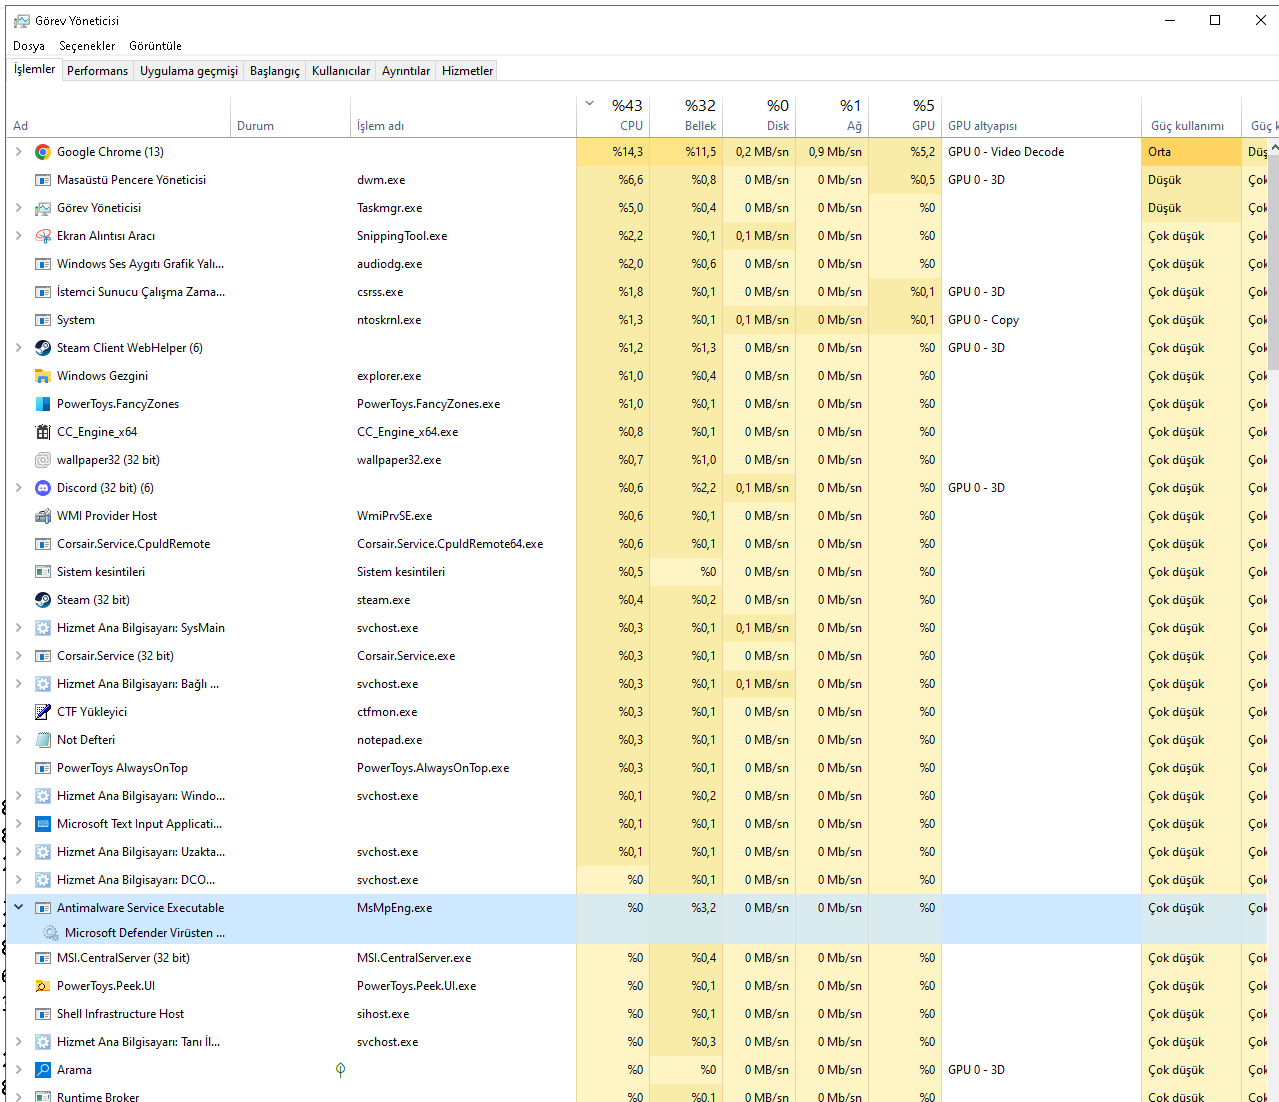1279x1102 pixels.
Task: Sort by the Ad column header
Action: (118, 116)
